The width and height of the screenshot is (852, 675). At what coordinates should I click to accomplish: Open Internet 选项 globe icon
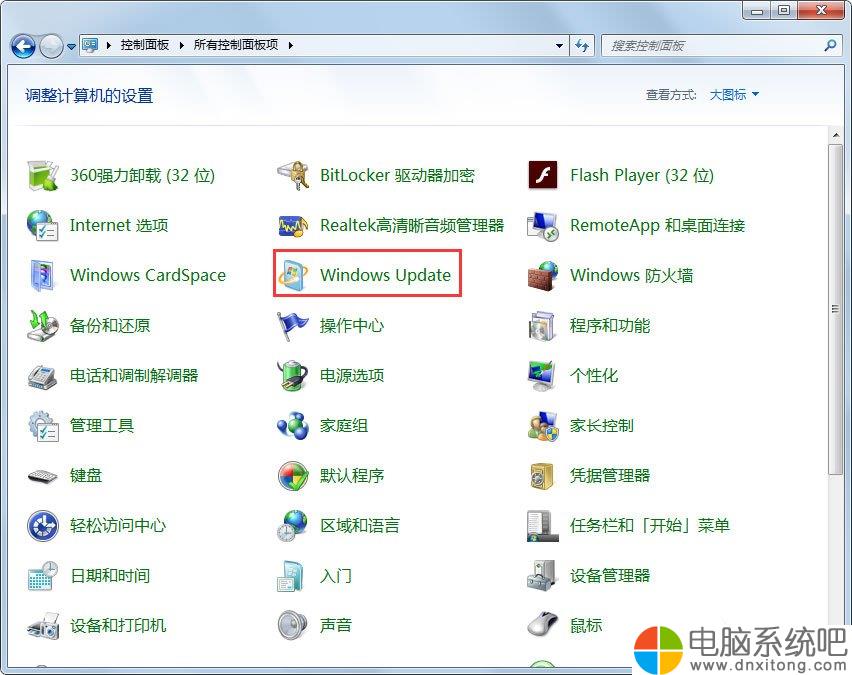click(x=42, y=226)
